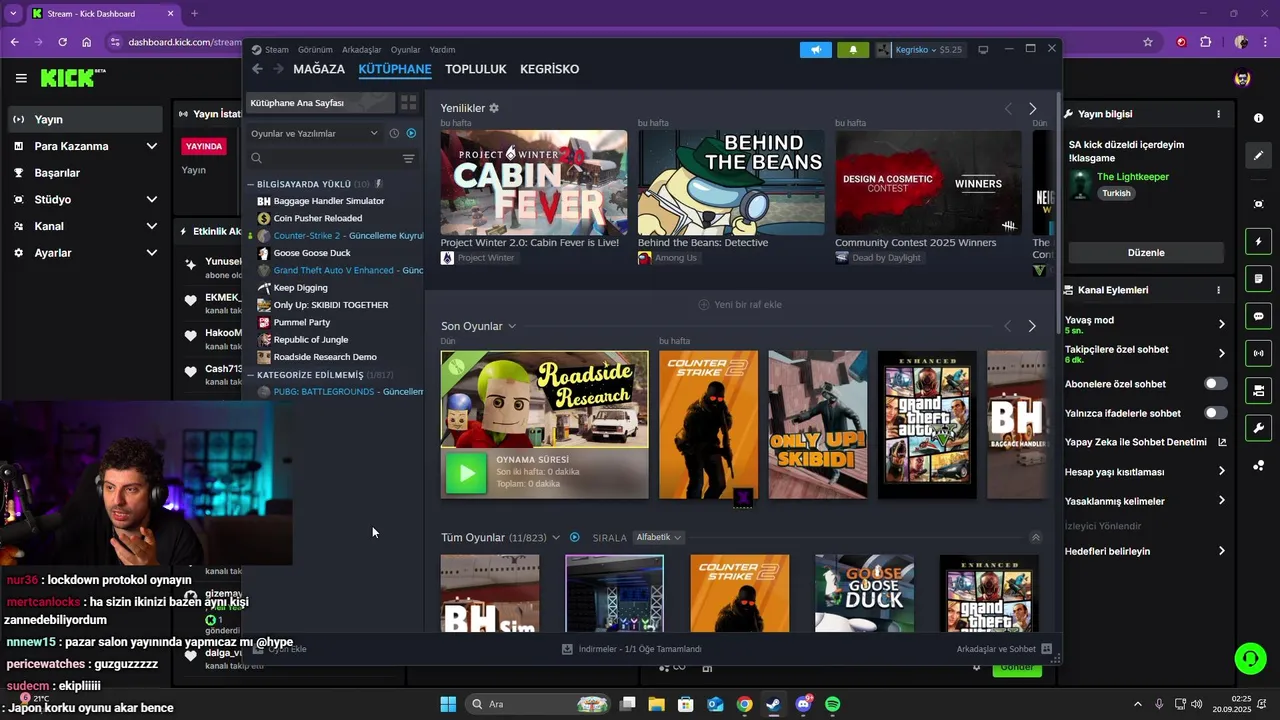Open Kick broadcast signal sidebar icon

pyautogui.click(x=1258, y=353)
